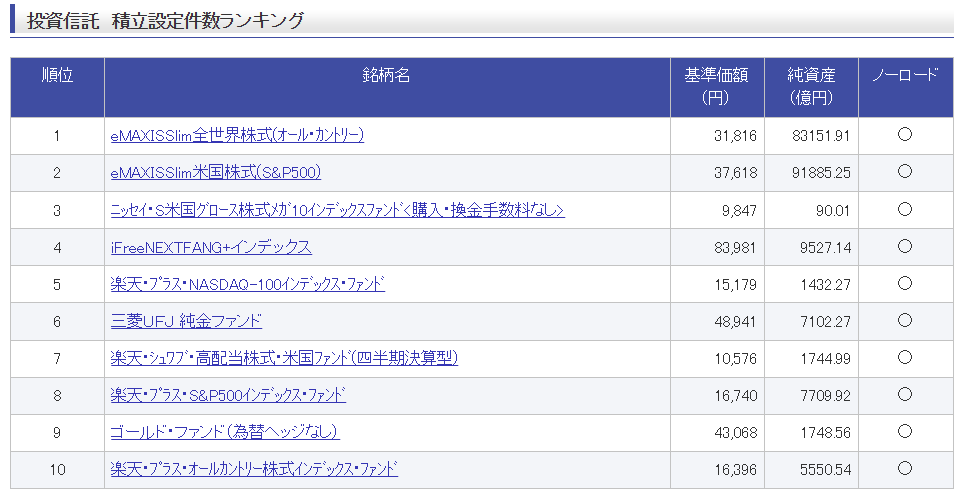Open 楽天・プラス・オールカントリー株式インデックス・ファンド link
The height and width of the screenshot is (492, 958).
tap(254, 469)
